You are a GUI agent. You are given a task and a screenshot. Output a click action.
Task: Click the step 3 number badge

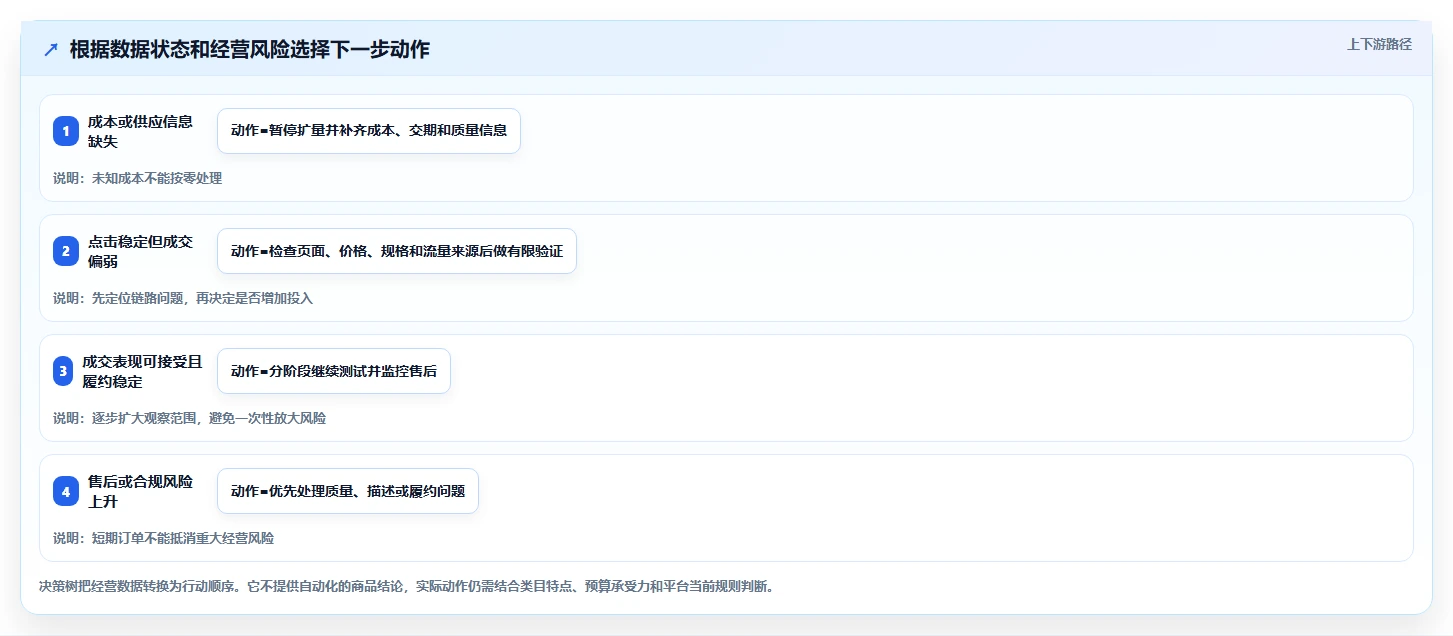pyautogui.click(x=63, y=371)
